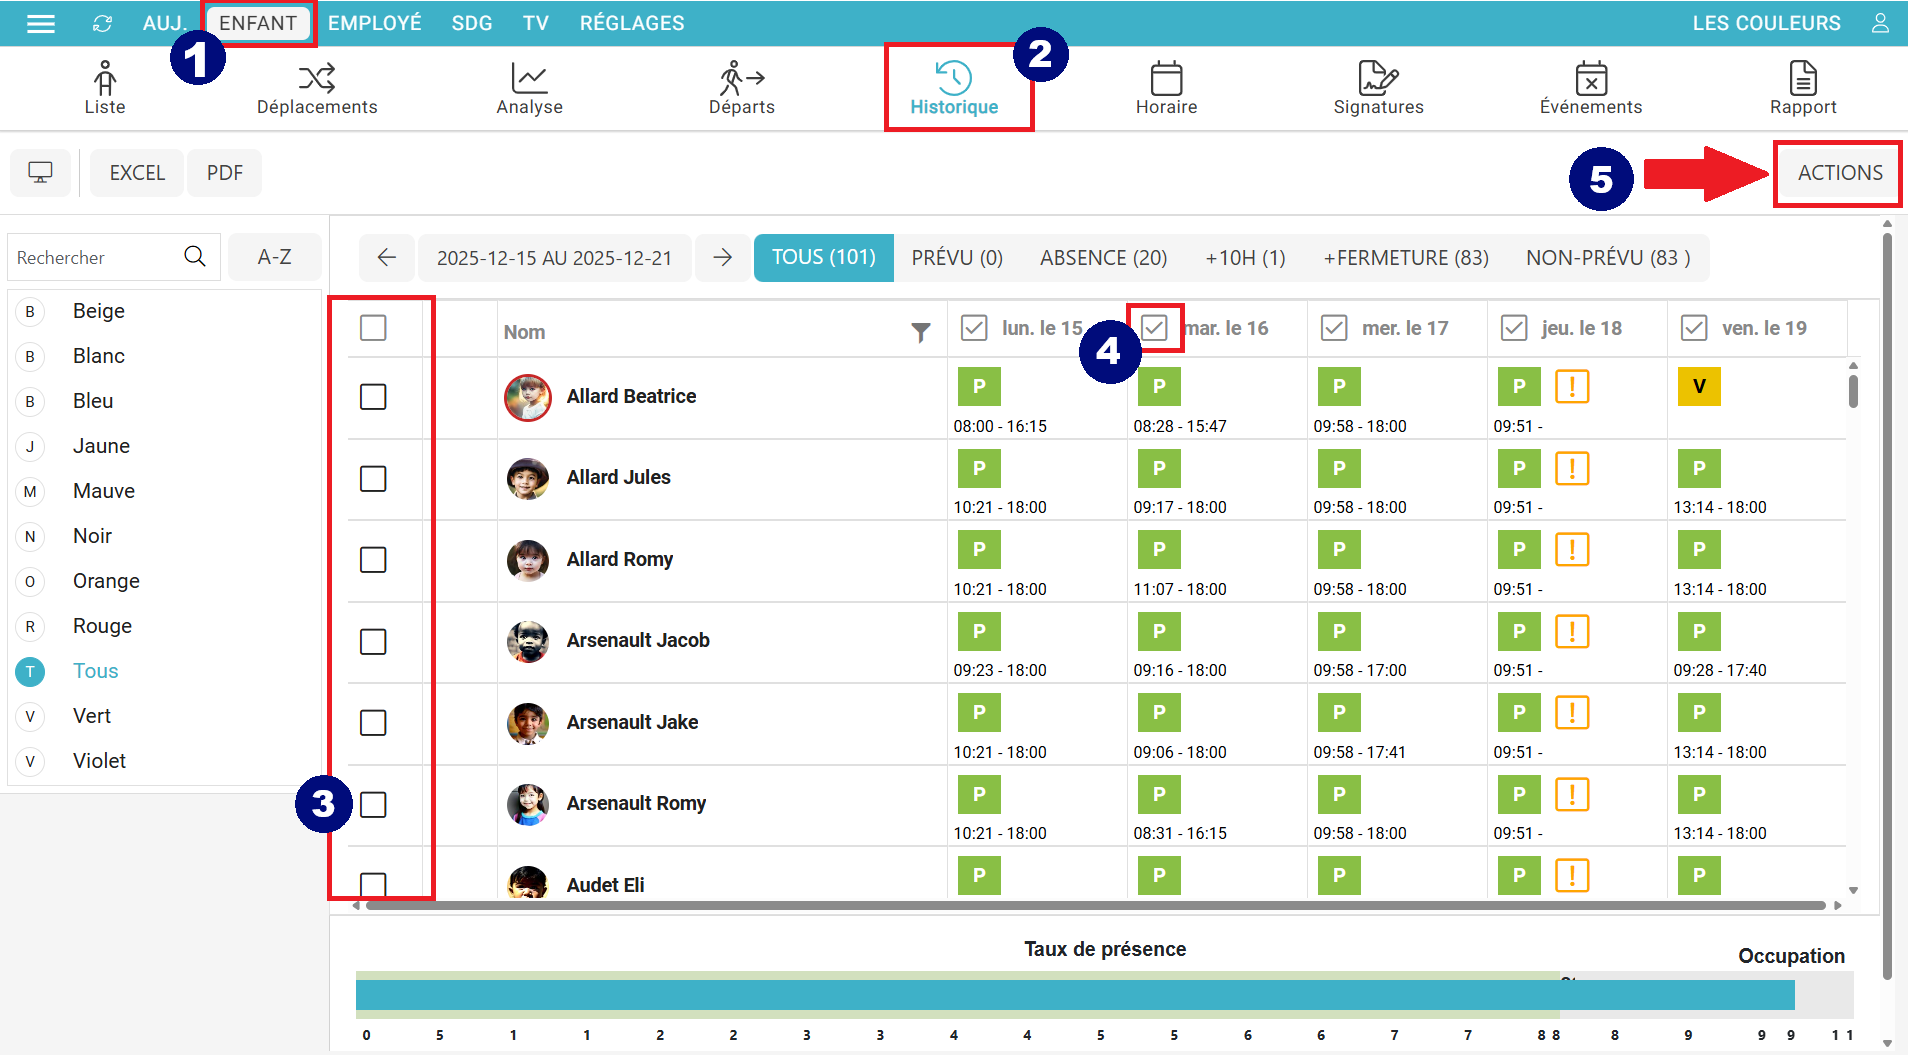
Task: Click the Taux de présence progress bar
Action: [x=1075, y=995]
